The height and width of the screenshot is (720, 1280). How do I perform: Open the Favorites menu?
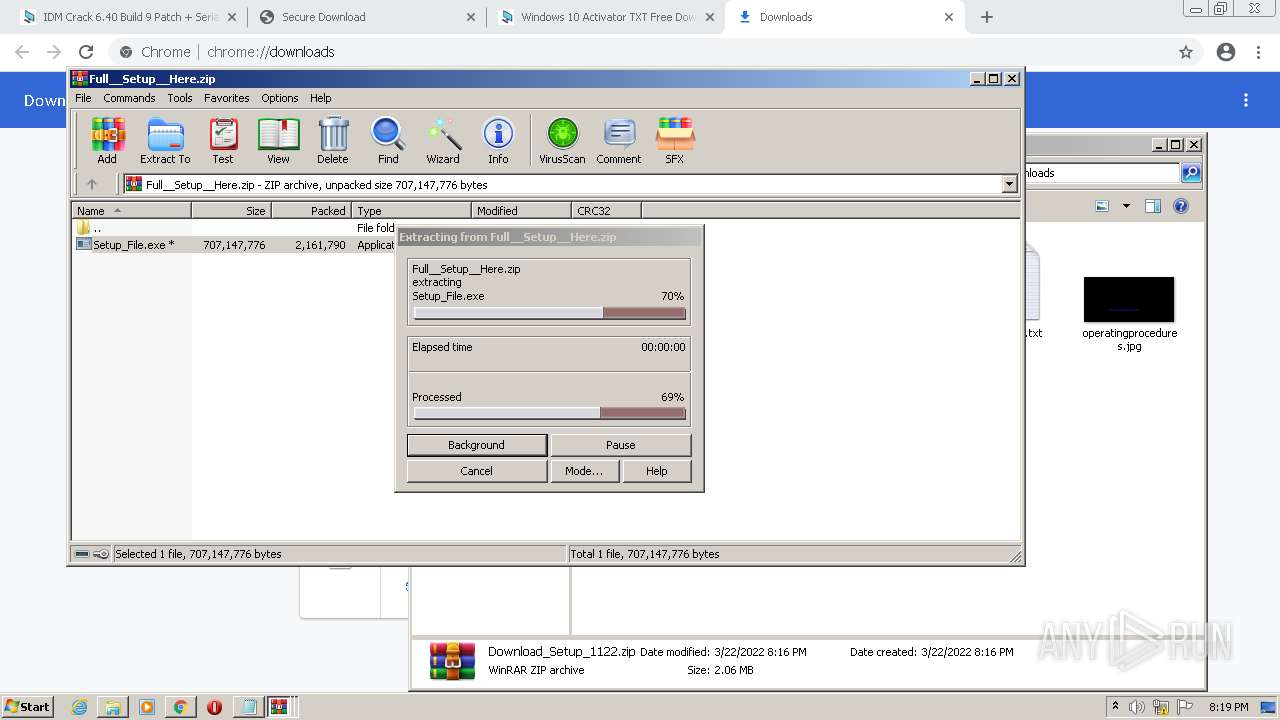(227, 98)
